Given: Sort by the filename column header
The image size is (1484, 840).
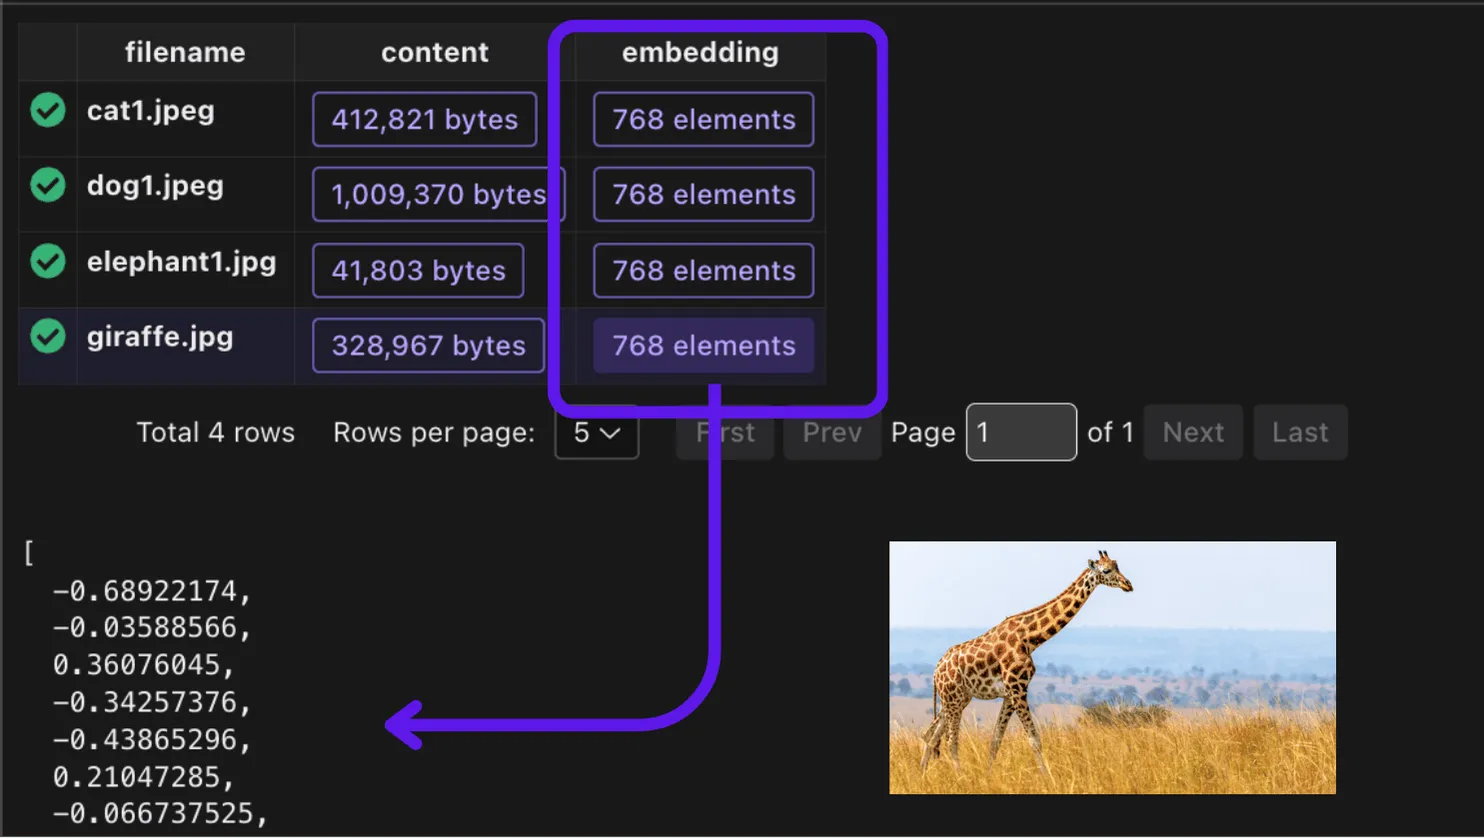Looking at the screenshot, I should point(184,52).
